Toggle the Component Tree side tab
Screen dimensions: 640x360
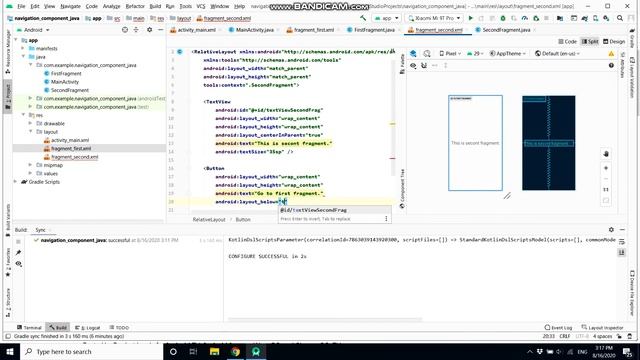[402, 189]
